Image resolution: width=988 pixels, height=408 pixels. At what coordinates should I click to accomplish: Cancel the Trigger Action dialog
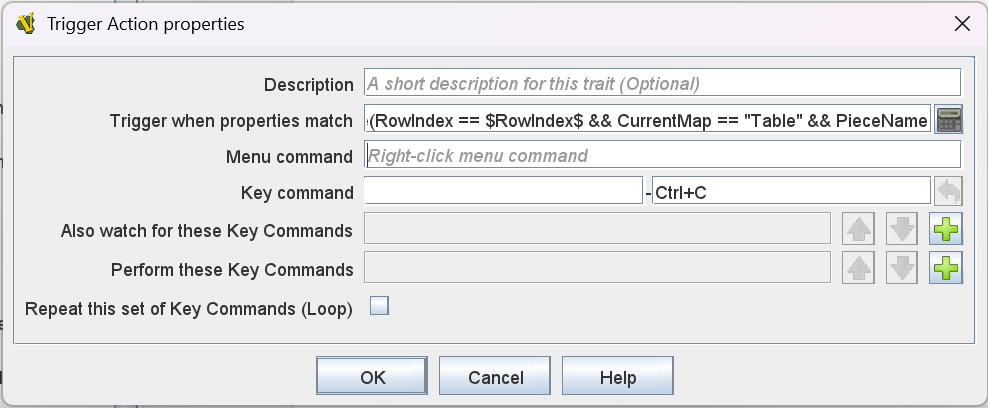coord(496,377)
